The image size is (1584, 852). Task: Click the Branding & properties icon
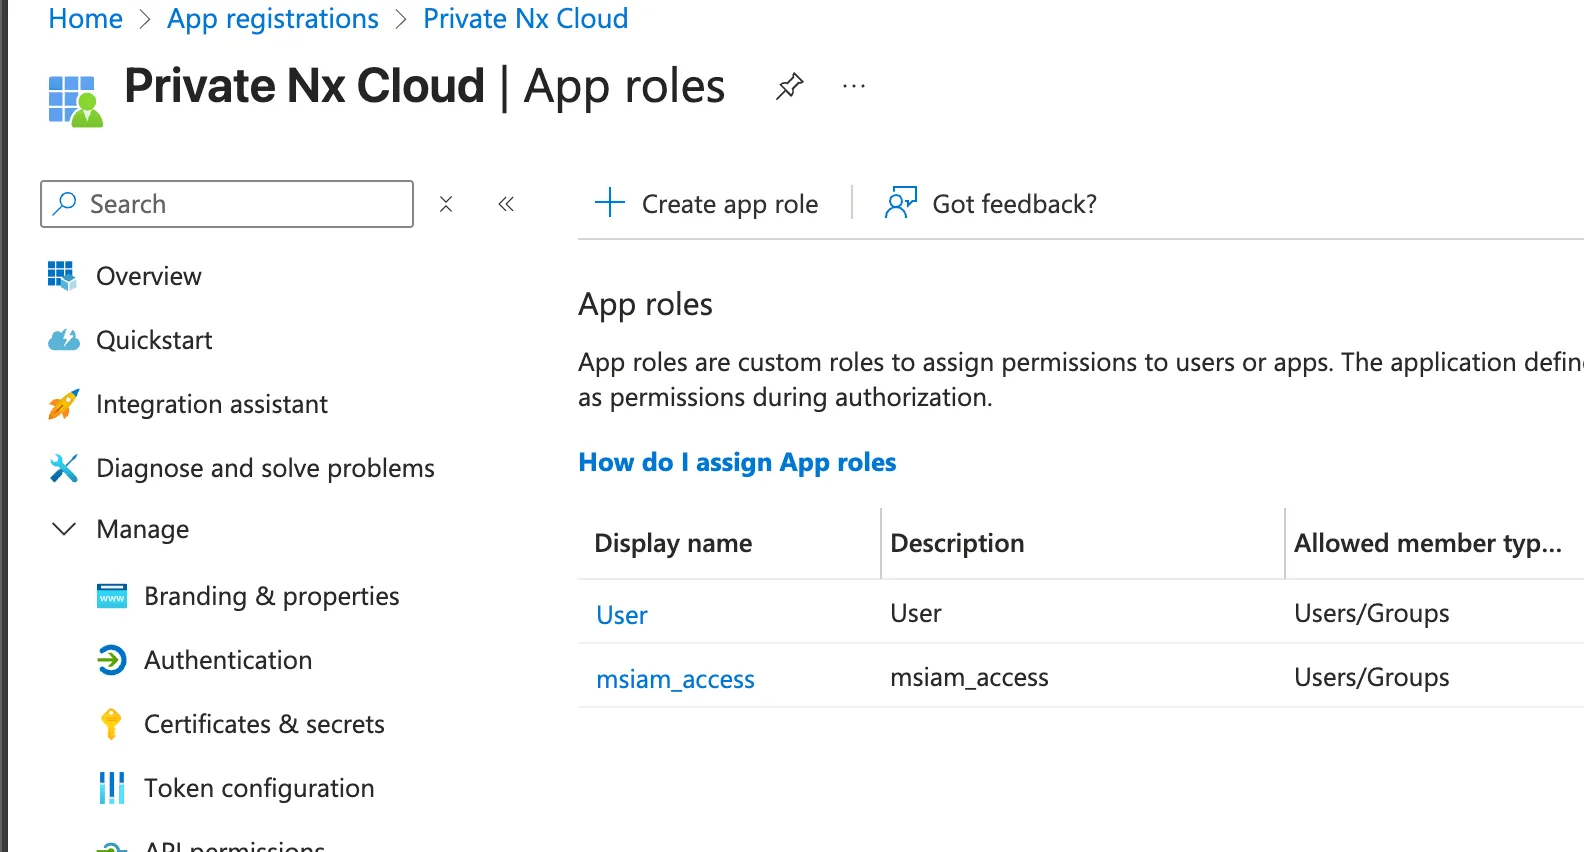(112, 596)
